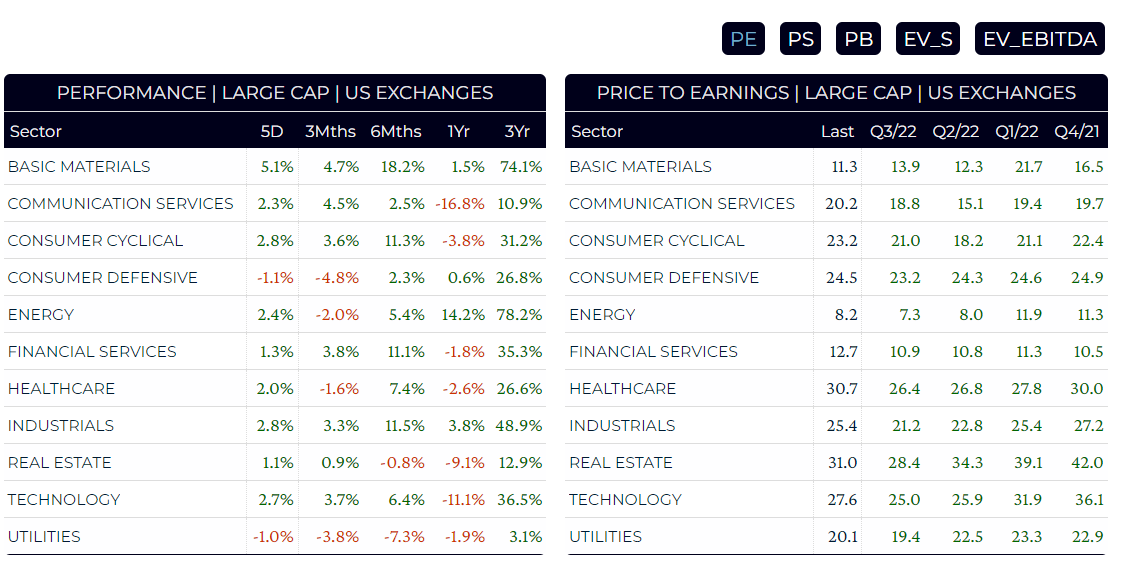Select REAL ESTATE in the Price to Earnings table

tap(621, 463)
